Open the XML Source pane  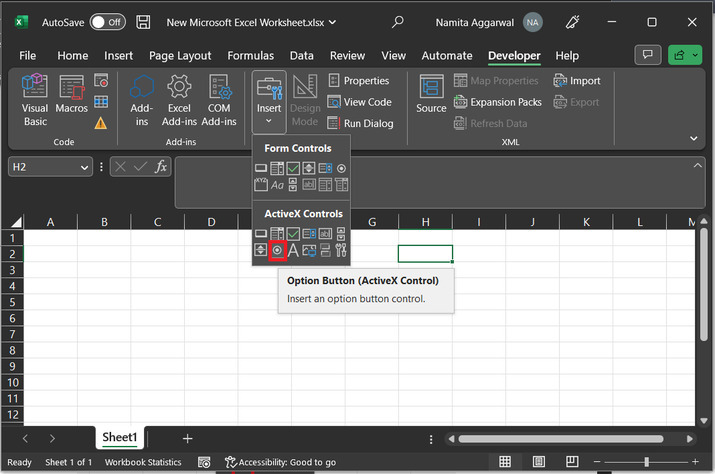(431, 95)
